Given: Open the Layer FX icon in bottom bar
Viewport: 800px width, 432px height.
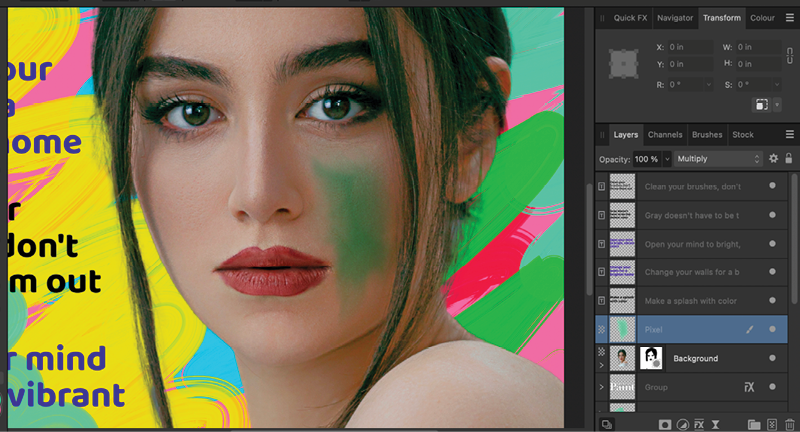Looking at the screenshot, I should coord(700,424).
